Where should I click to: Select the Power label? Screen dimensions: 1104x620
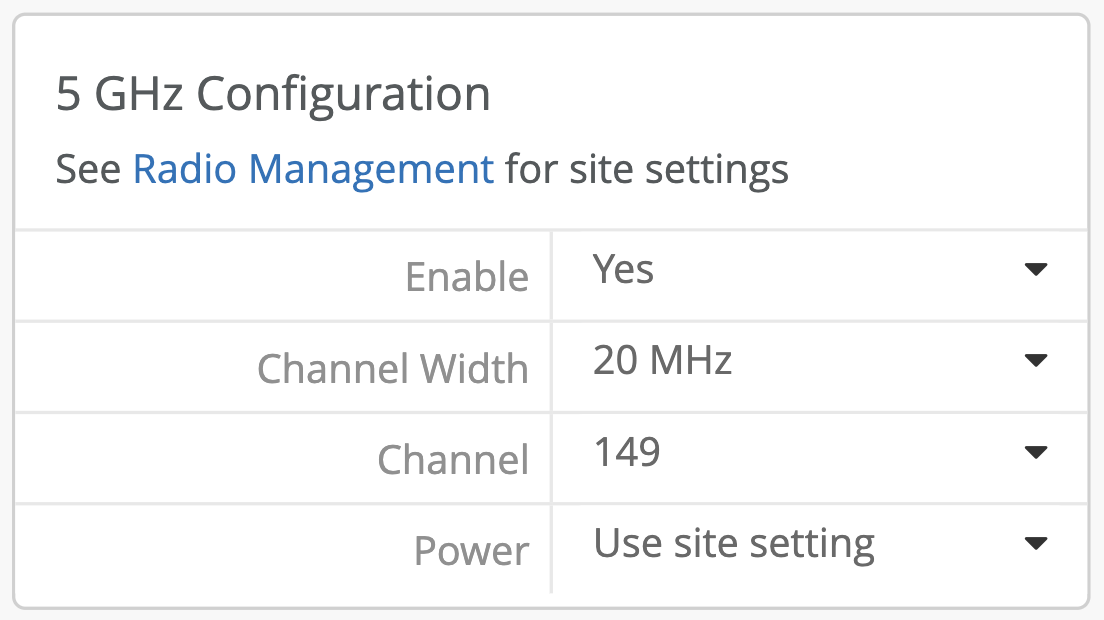coord(471,550)
